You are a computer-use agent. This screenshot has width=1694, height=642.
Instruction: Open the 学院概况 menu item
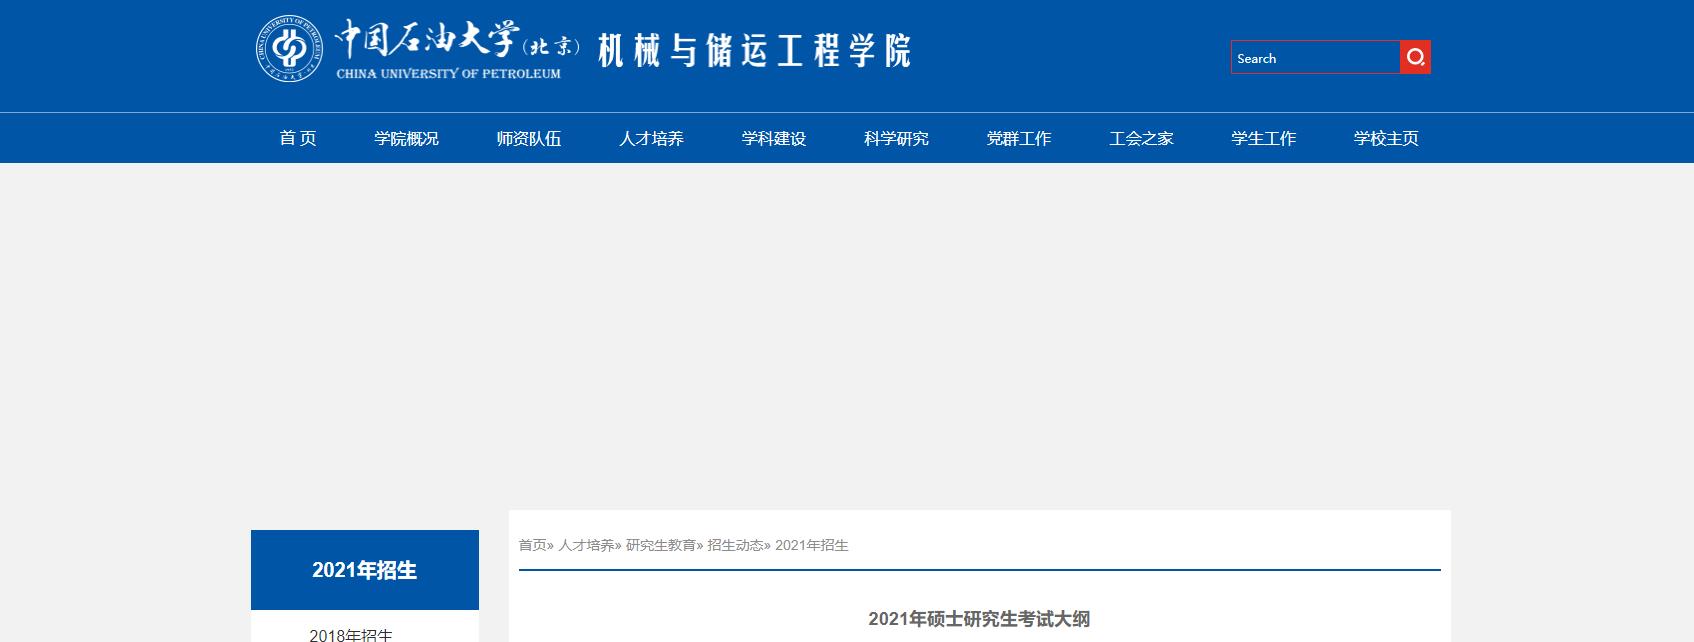[x=406, y=138]
